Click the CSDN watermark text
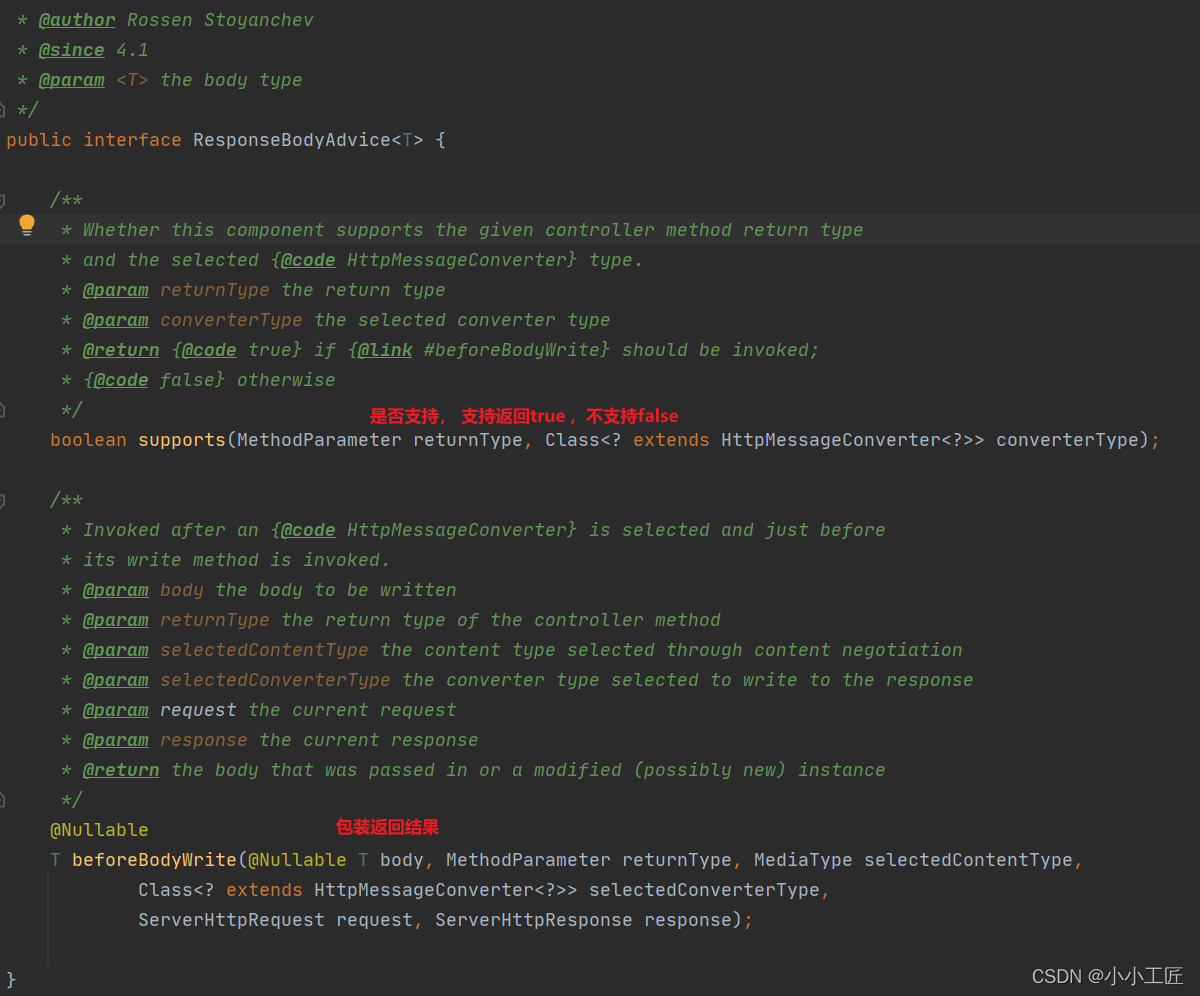Image resolution: width=1200 pixels, height=996 pixels. tap(1107, 976)
